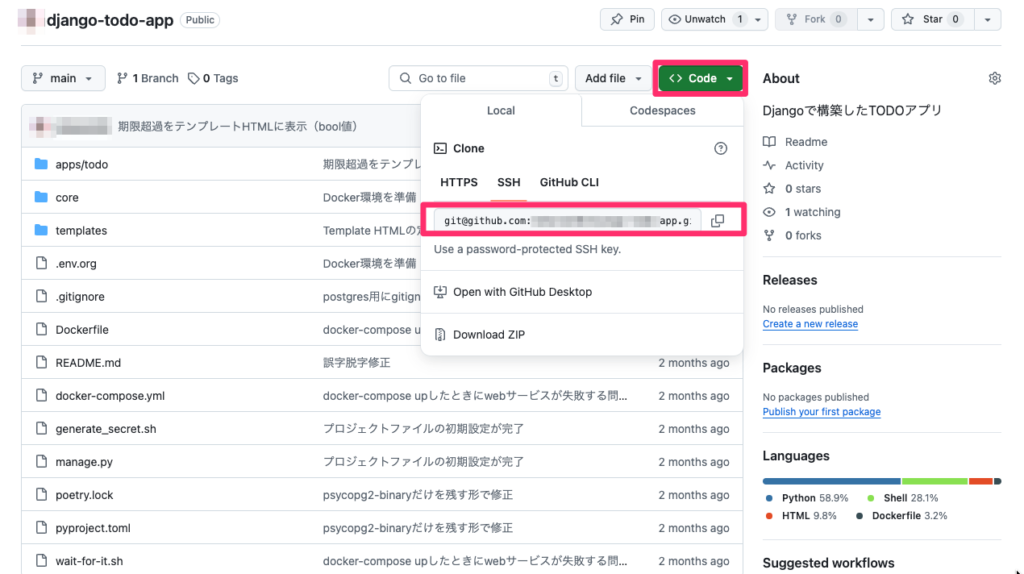
Task: Select the HTTPS clone tab
Action: click(459, 182)
